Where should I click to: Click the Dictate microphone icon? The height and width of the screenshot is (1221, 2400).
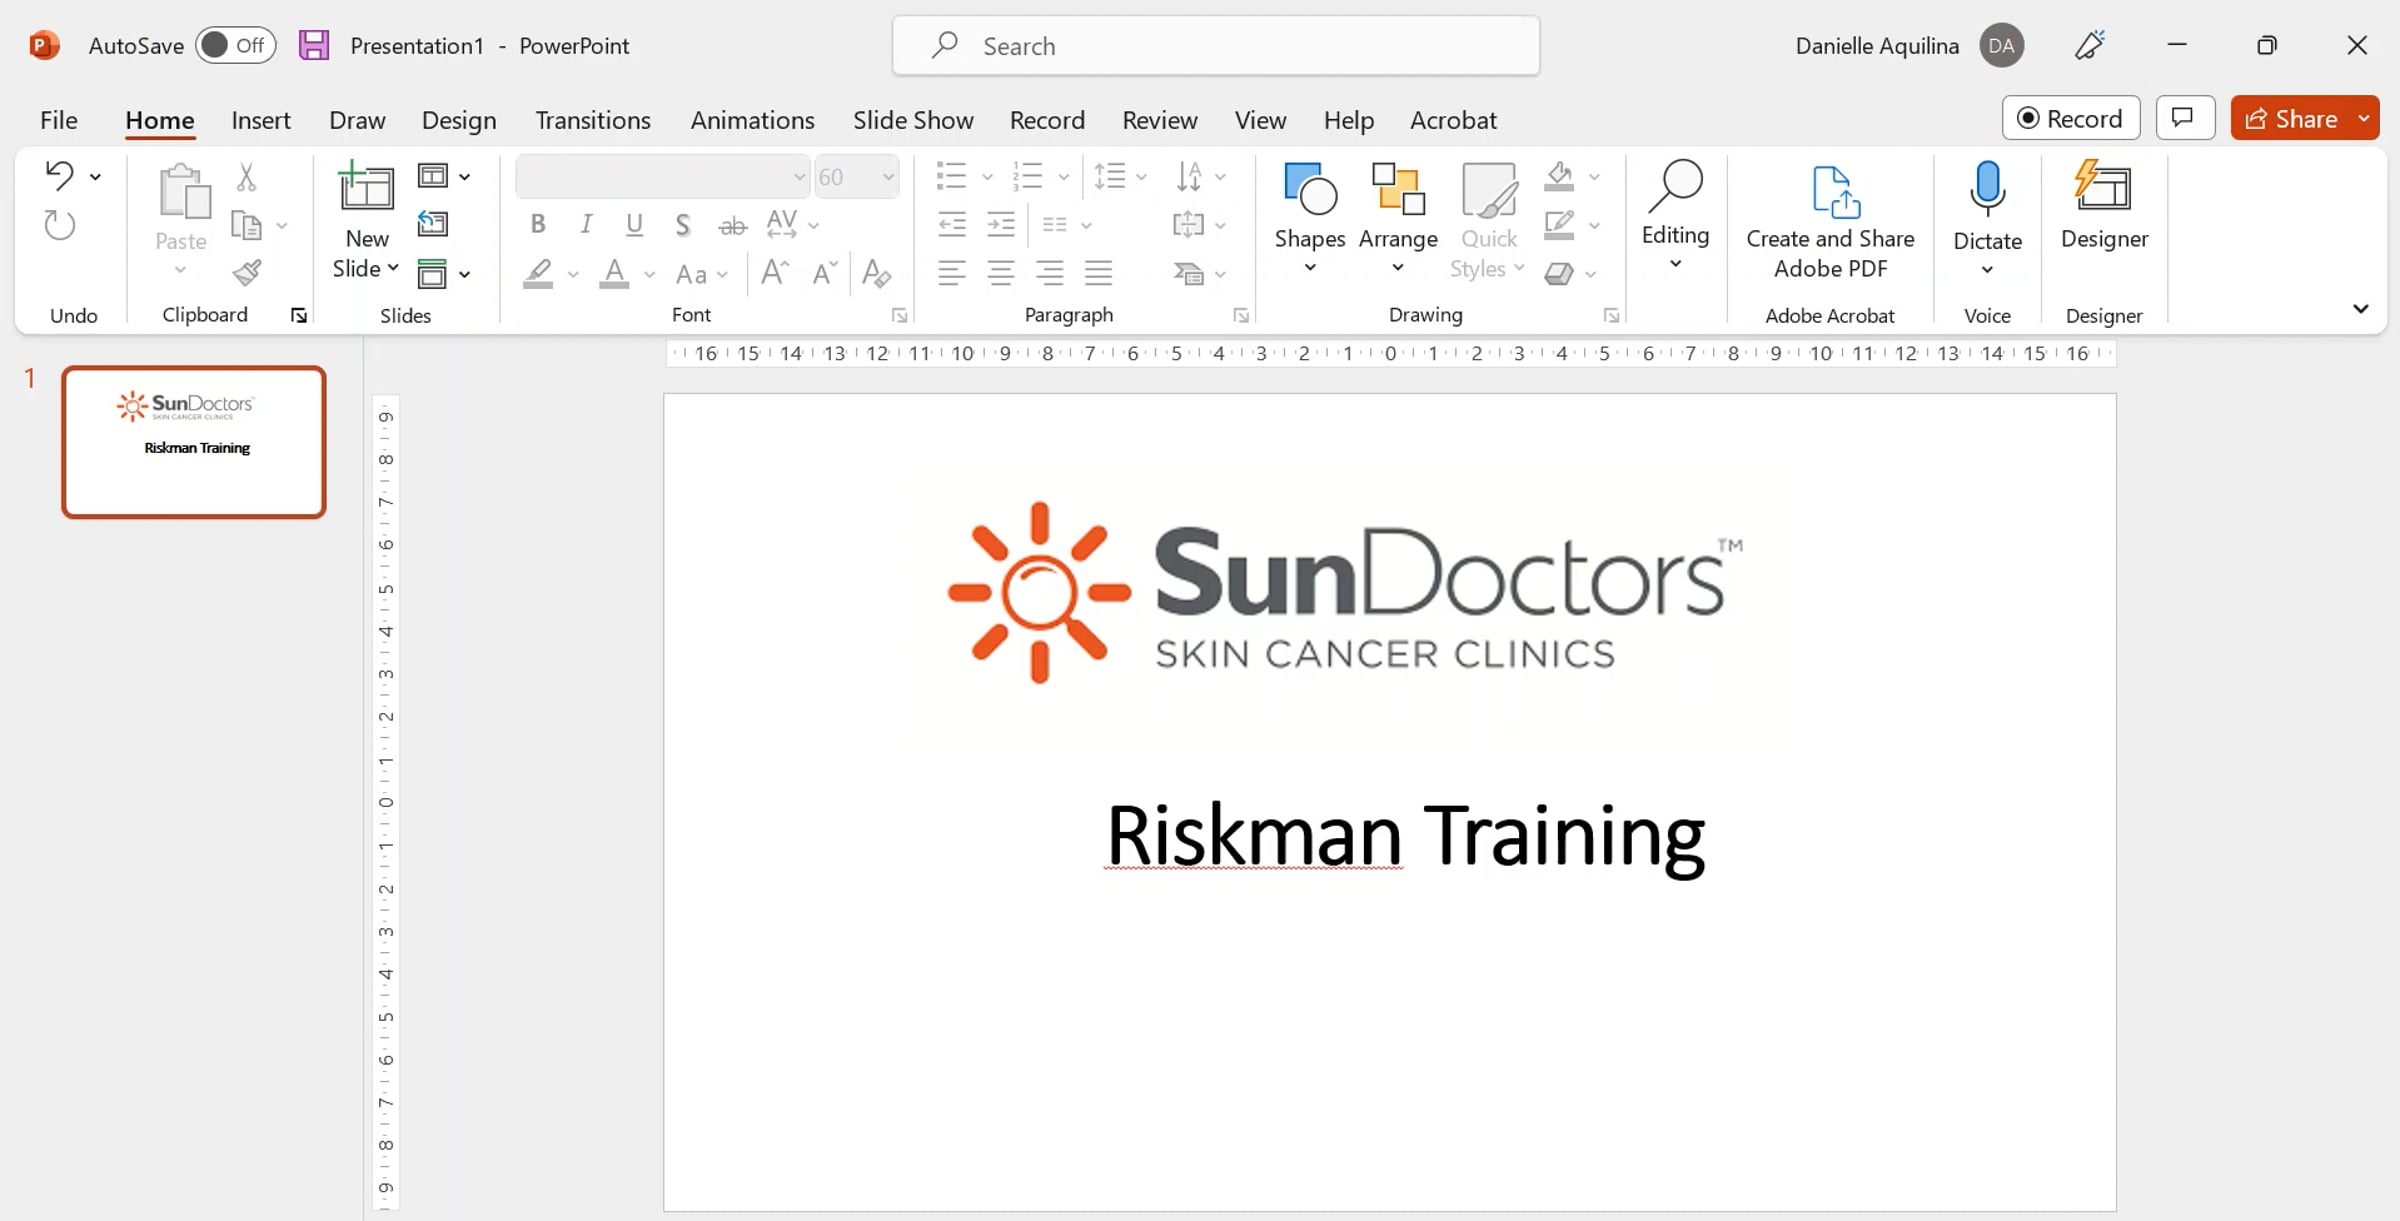tap(1987, 188)
